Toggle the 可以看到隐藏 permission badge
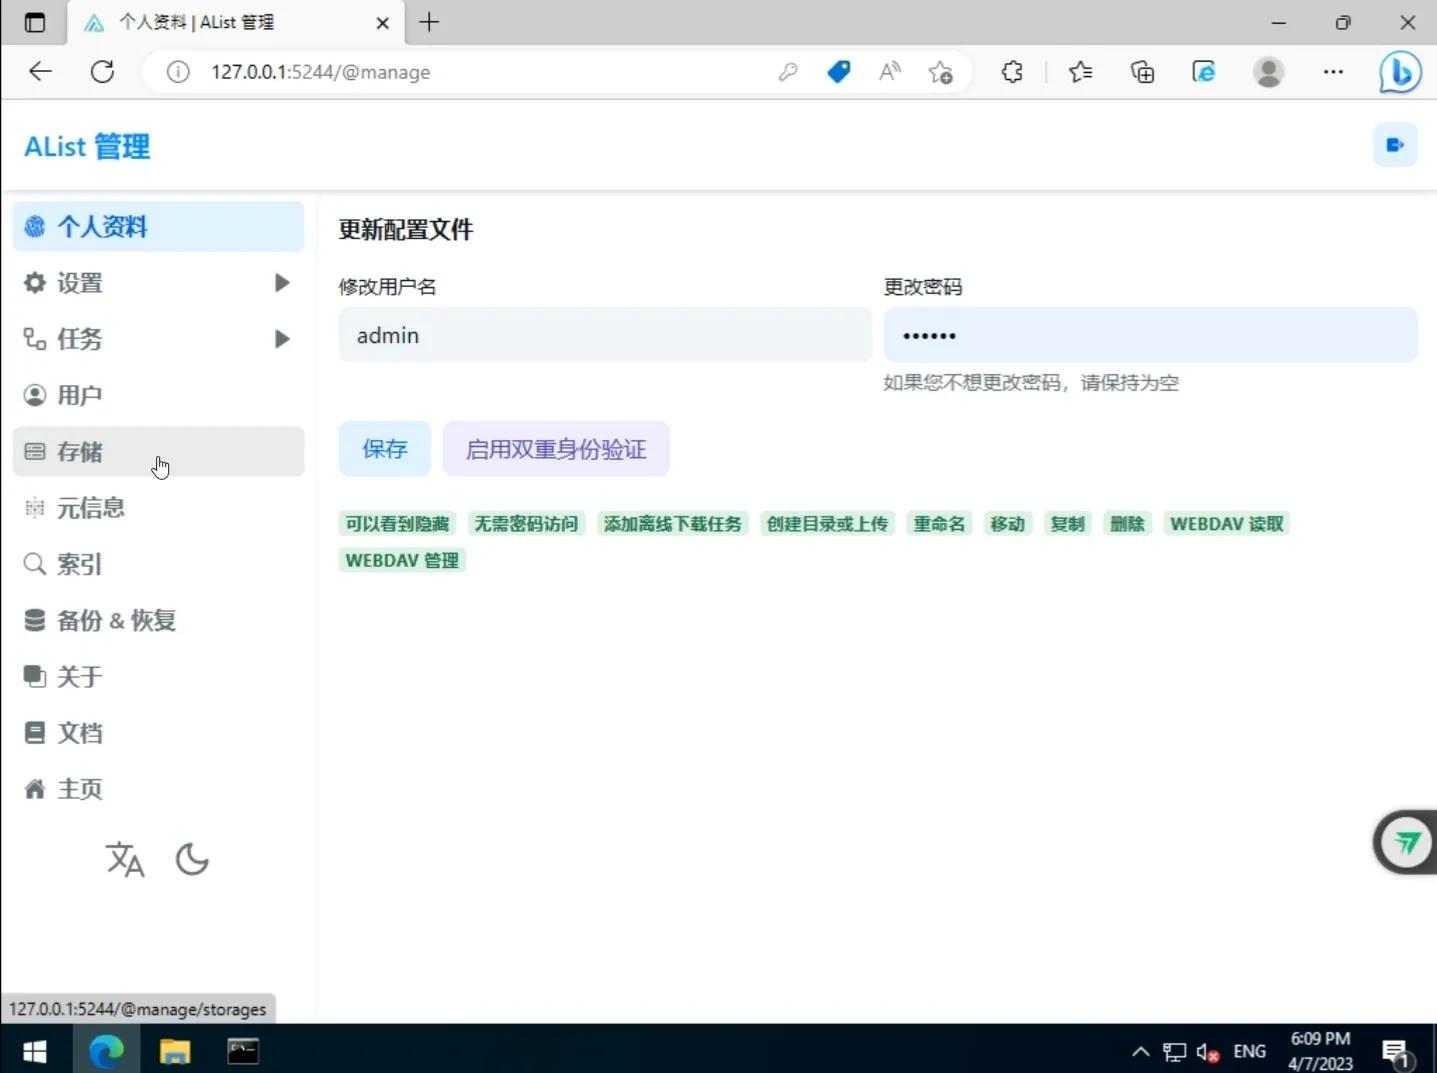The image size is (1437, 1073). click(x=397, y=523)
